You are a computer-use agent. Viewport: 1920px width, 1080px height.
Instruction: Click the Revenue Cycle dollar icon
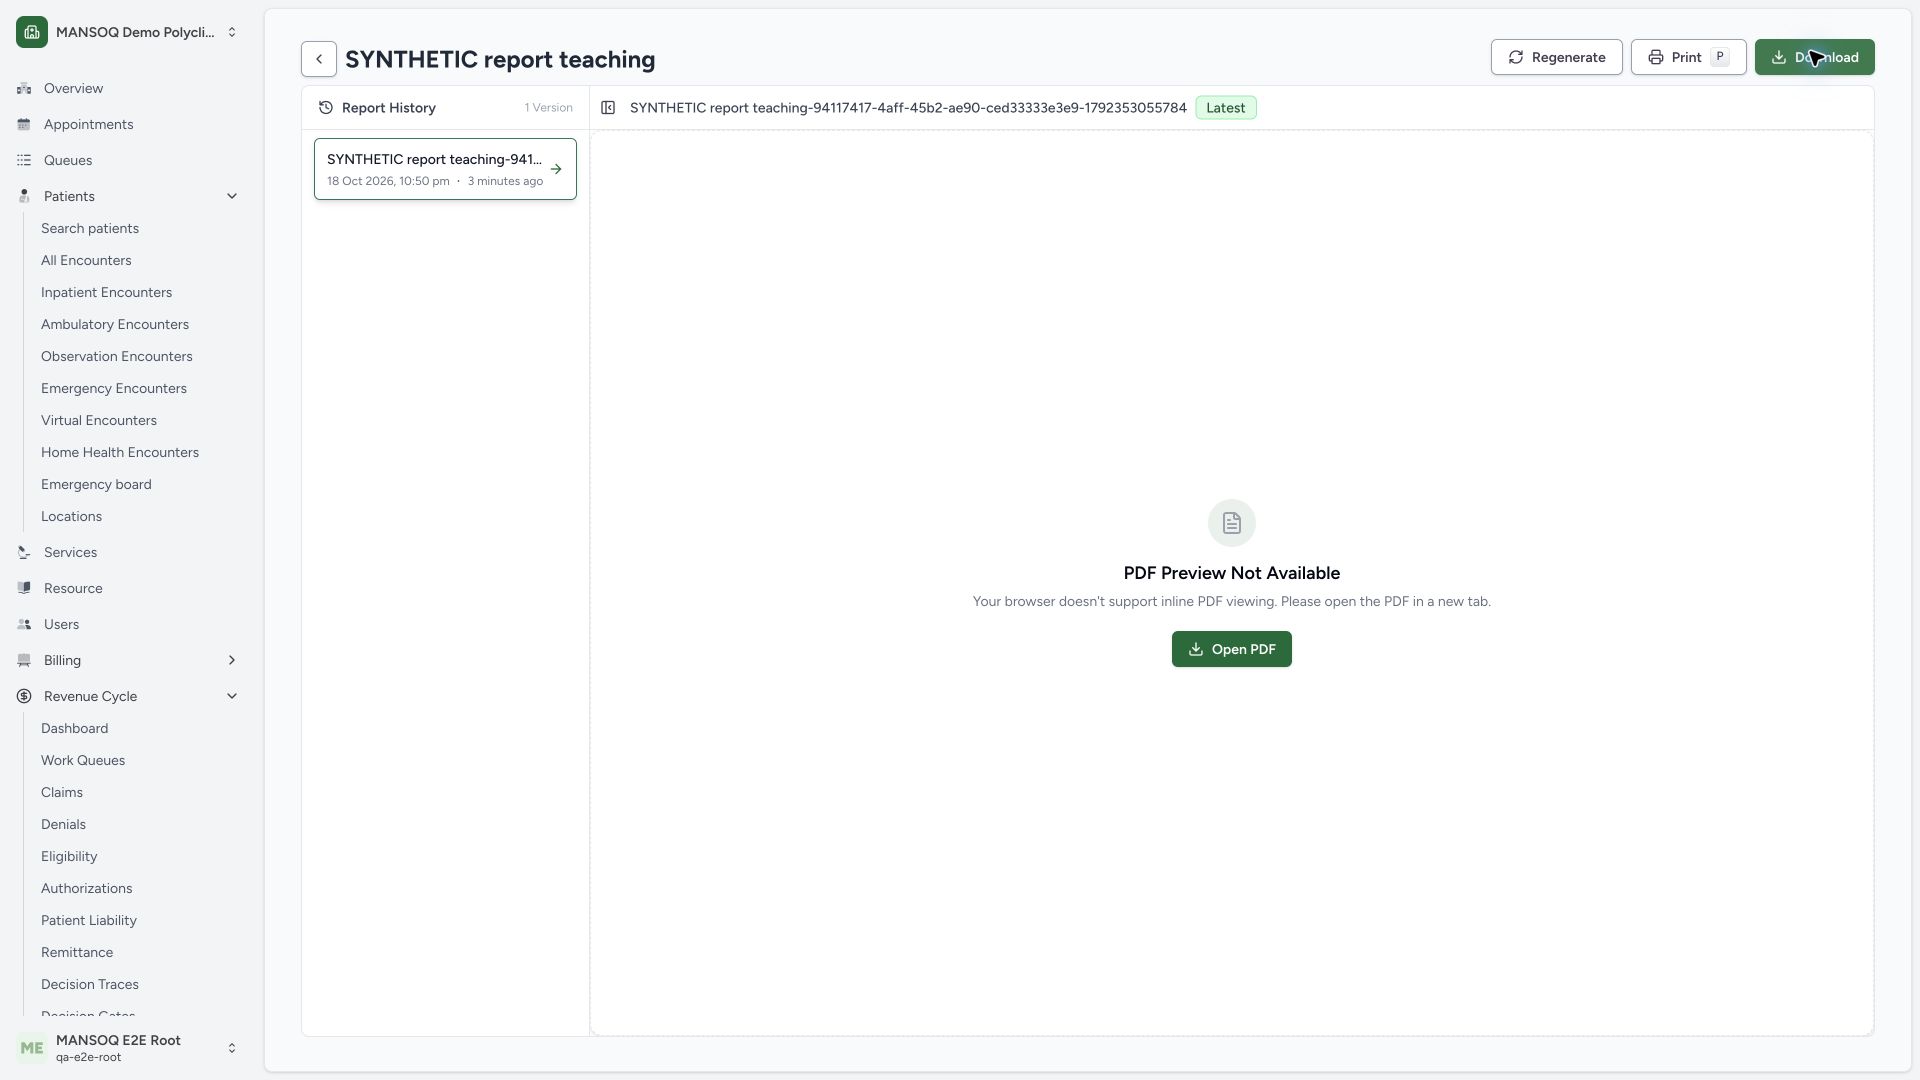coord(24,696)
